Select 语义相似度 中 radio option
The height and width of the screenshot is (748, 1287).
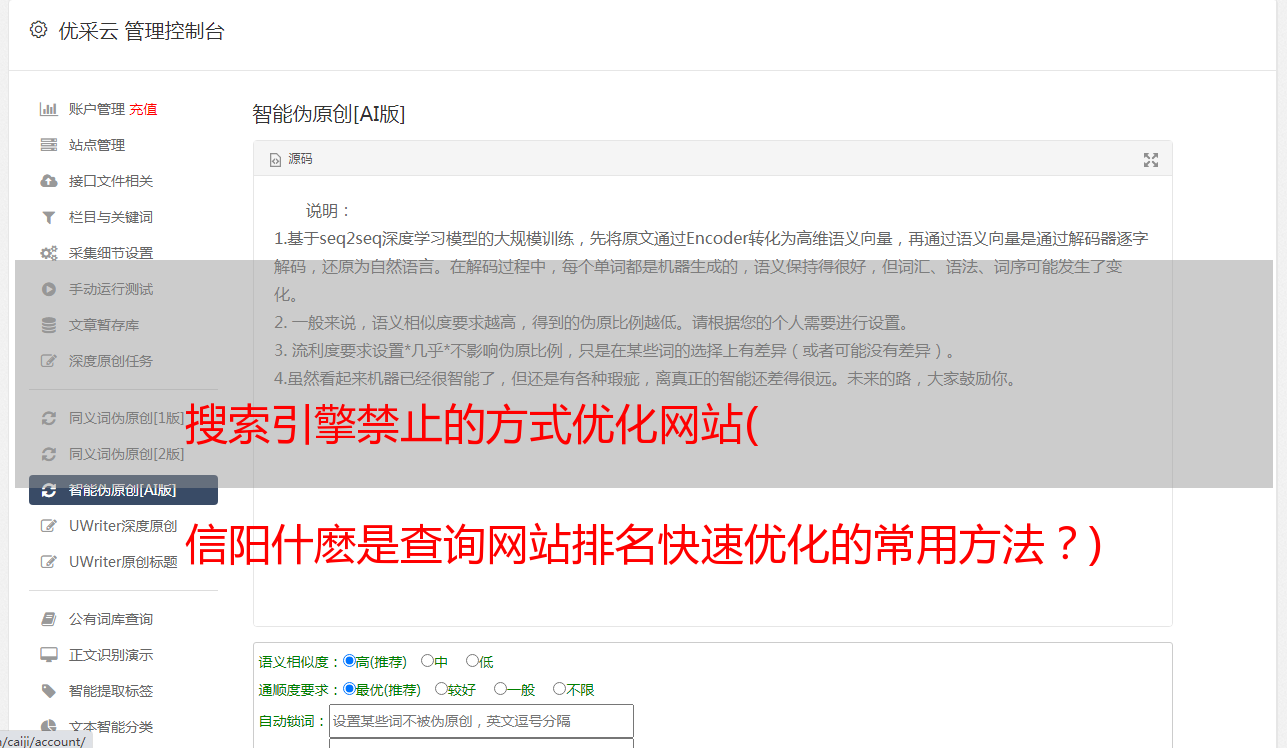tap(427, 661)
